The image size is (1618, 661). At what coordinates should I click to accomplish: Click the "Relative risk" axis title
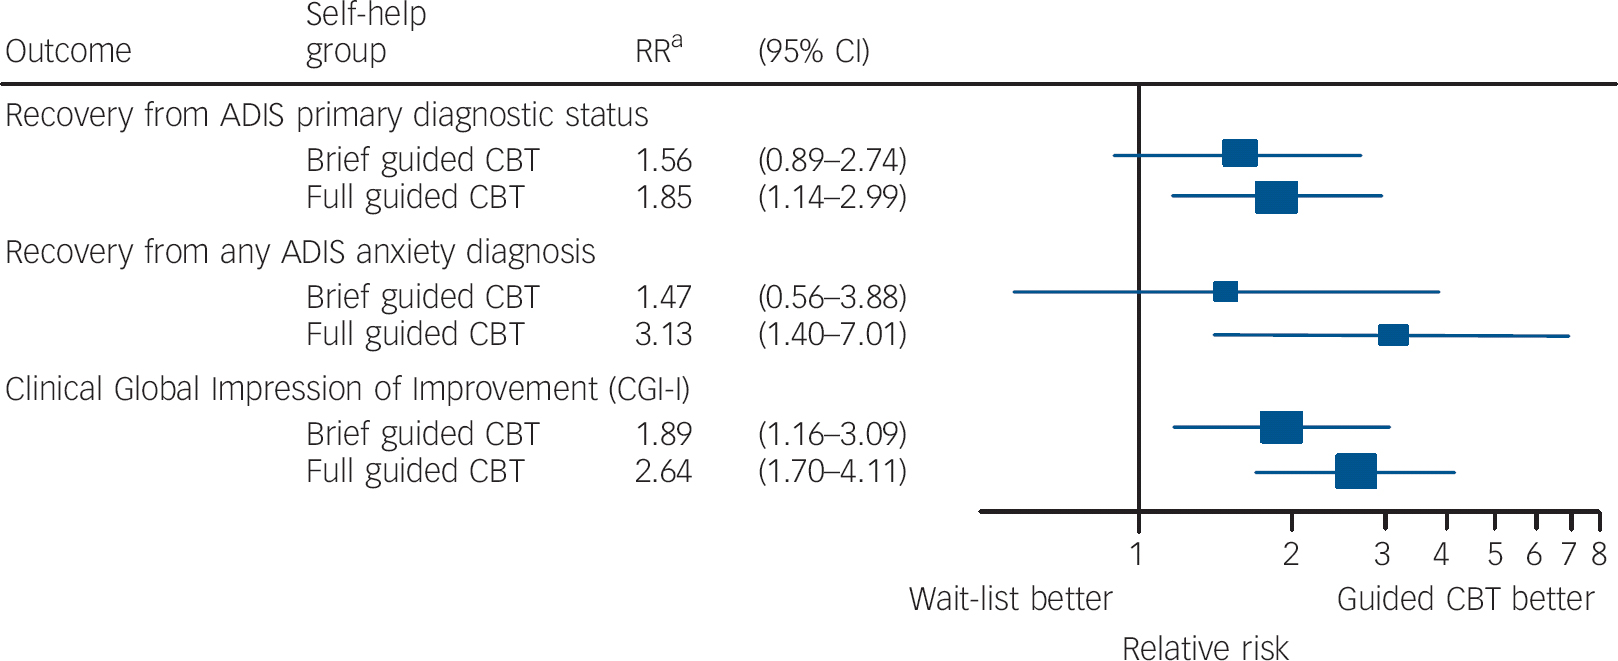1205,648
